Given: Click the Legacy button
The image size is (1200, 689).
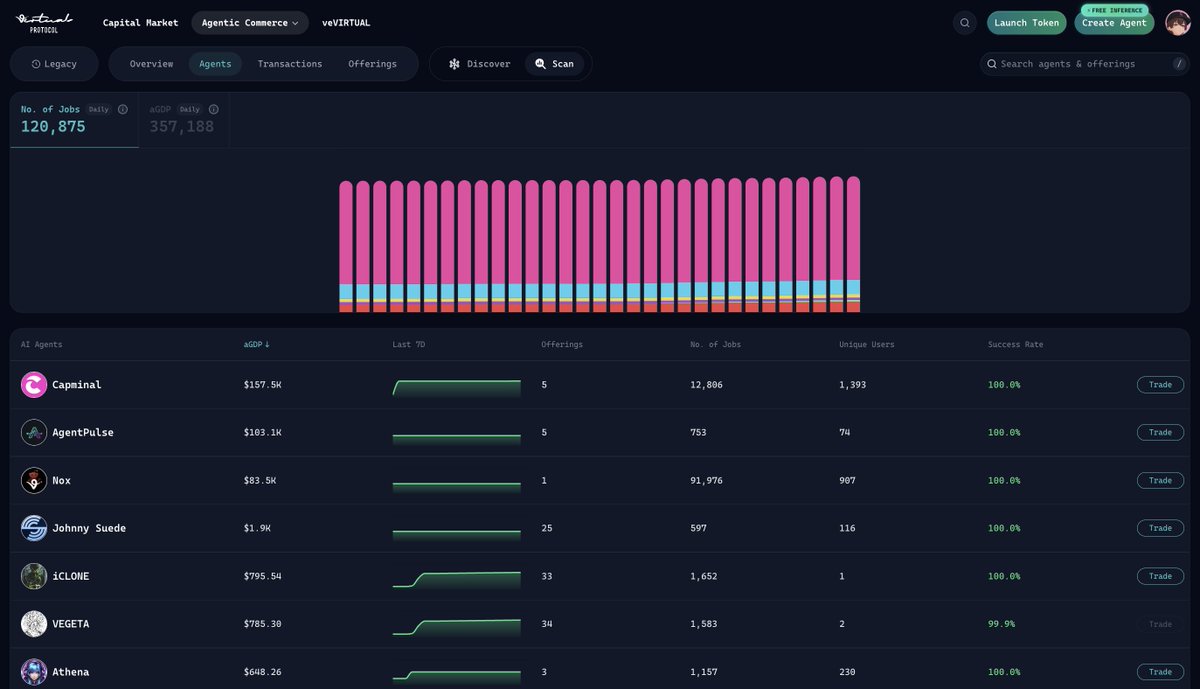Looking at the screenshot, I should pos(54,64).
